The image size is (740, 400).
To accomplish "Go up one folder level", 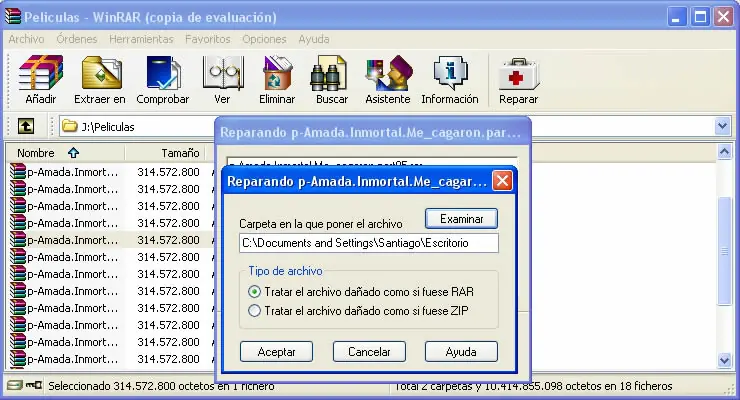I will click(25, 126).
